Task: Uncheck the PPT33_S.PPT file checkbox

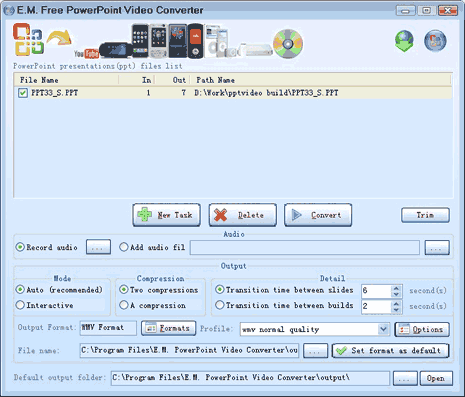Action: click(23, 93)
